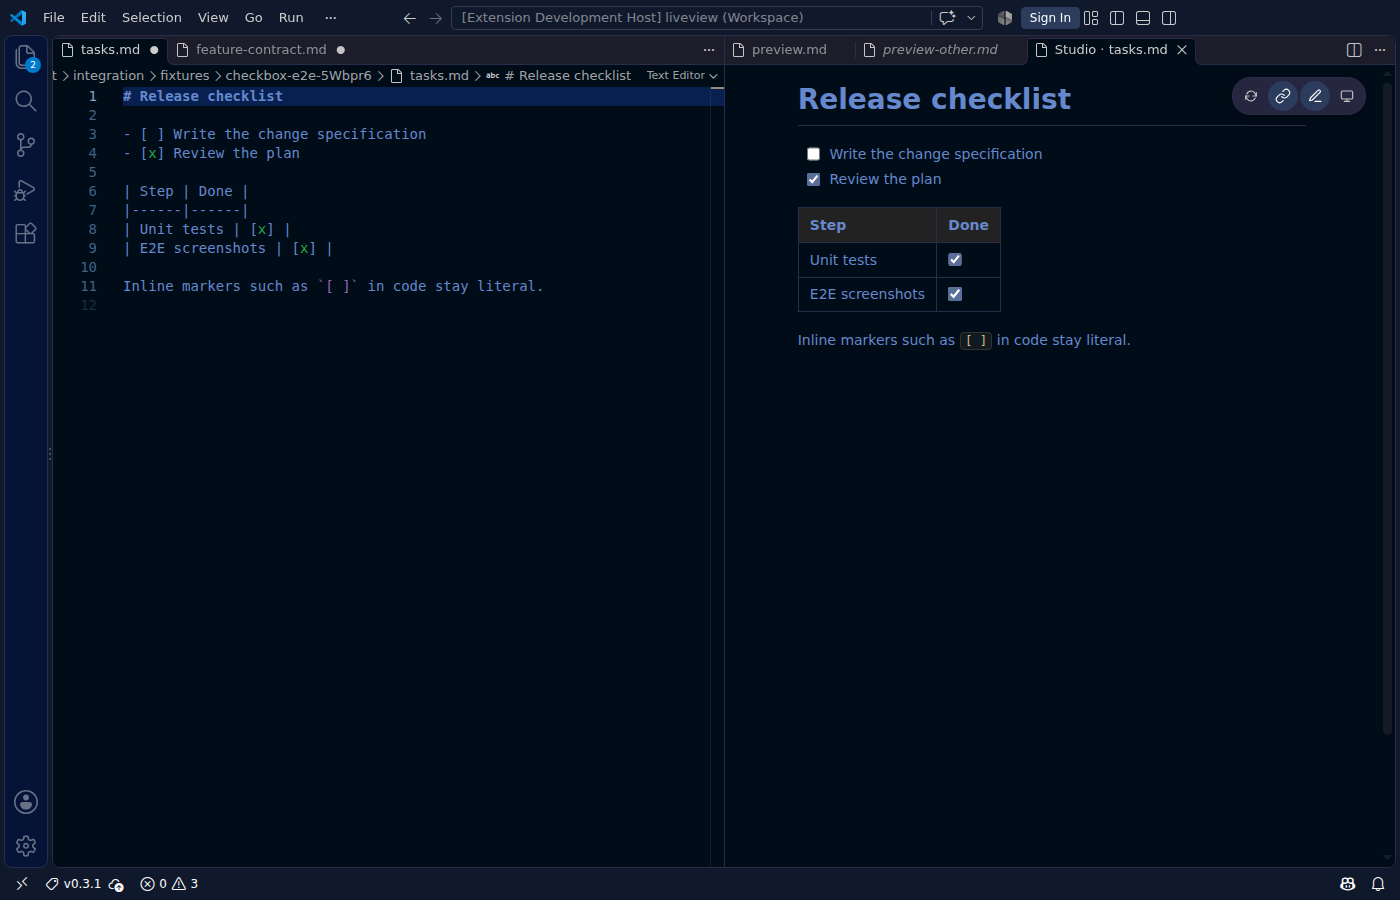This screenshot has width=1400, height=900.
Task: Go back with the left arrow in title bar
Action: coord(409,18)
